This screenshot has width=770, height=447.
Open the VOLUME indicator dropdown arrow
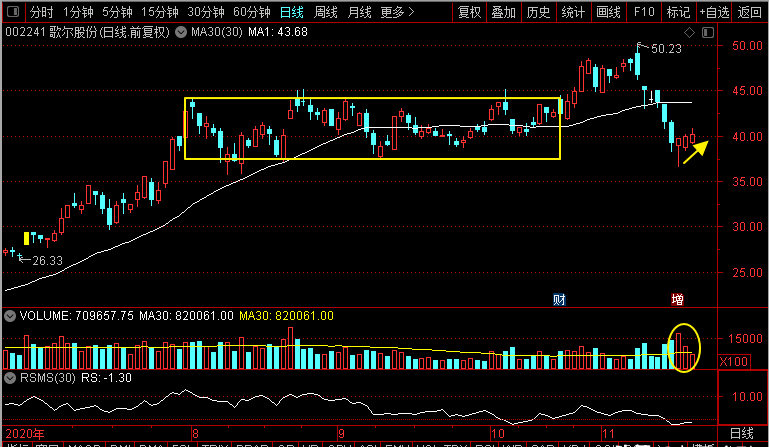(11, 316)
